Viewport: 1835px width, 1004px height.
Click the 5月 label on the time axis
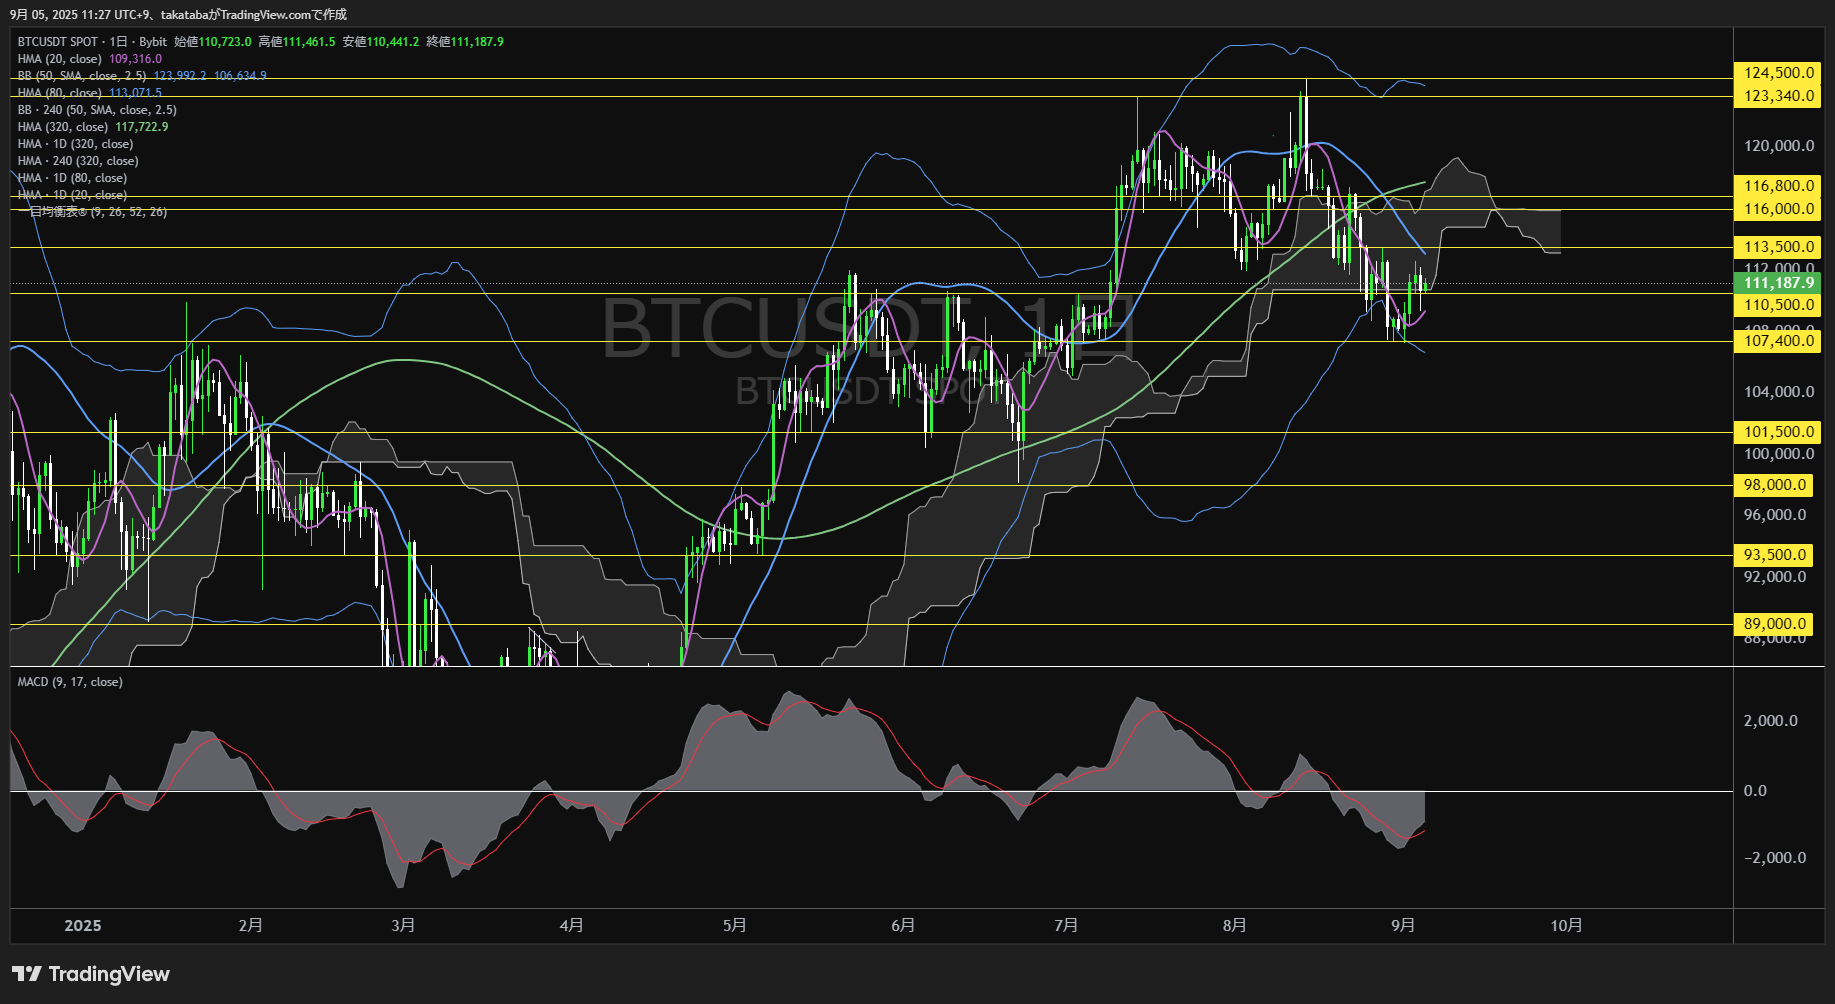pyautogui.click(x=734, y=926)
